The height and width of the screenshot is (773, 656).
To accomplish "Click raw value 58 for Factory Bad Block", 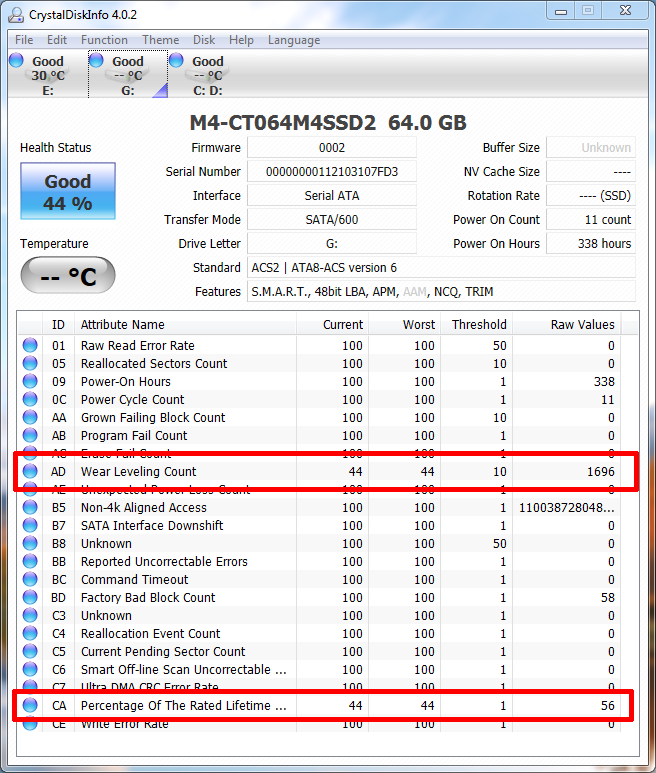I will [x=608, y=597].
